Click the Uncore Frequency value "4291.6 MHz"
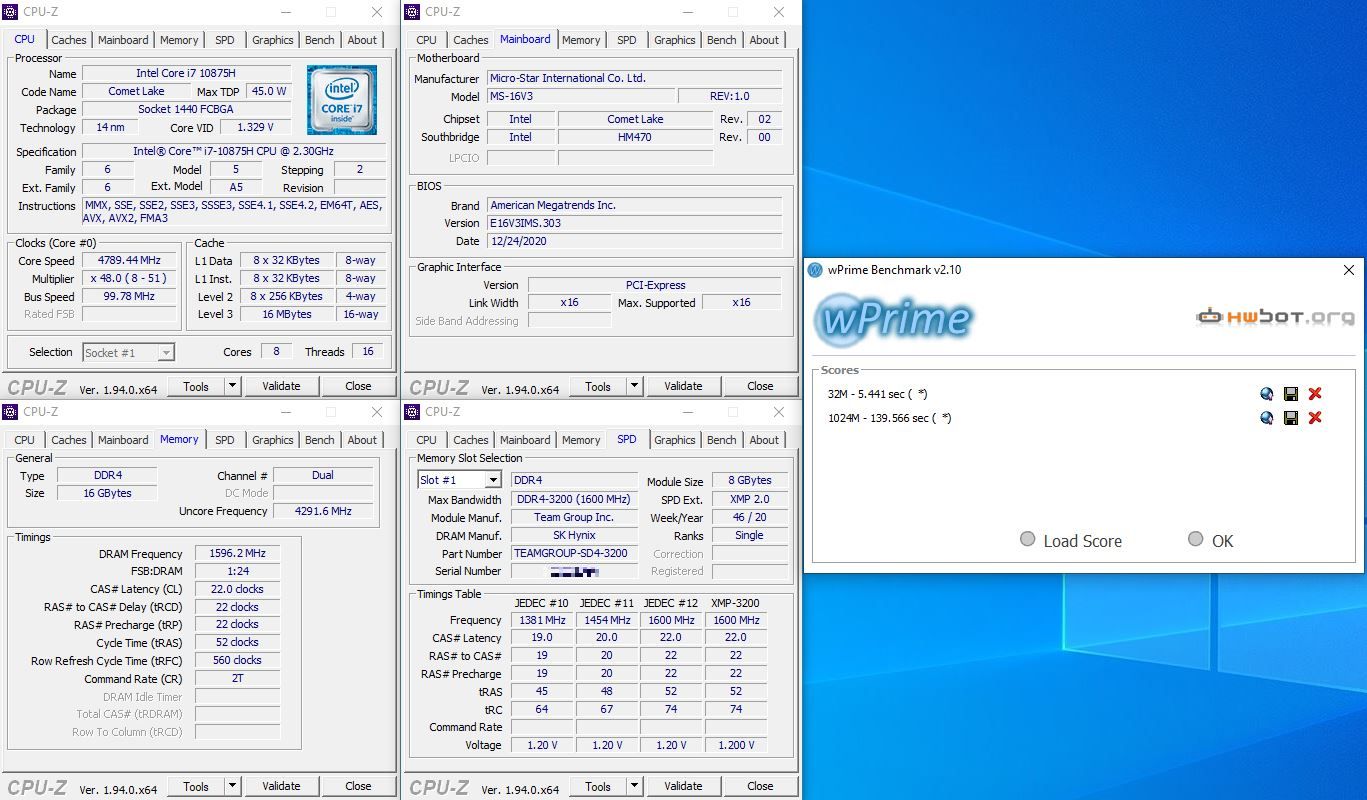 pyautogui.click(x=322, y=511)
